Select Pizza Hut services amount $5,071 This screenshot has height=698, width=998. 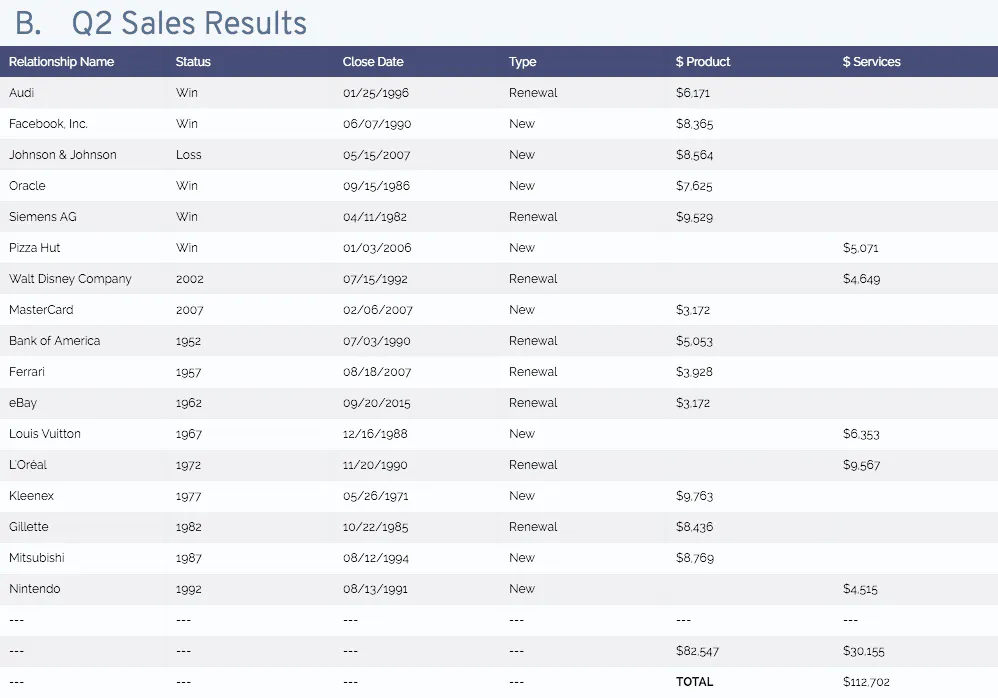pos(861,248)
